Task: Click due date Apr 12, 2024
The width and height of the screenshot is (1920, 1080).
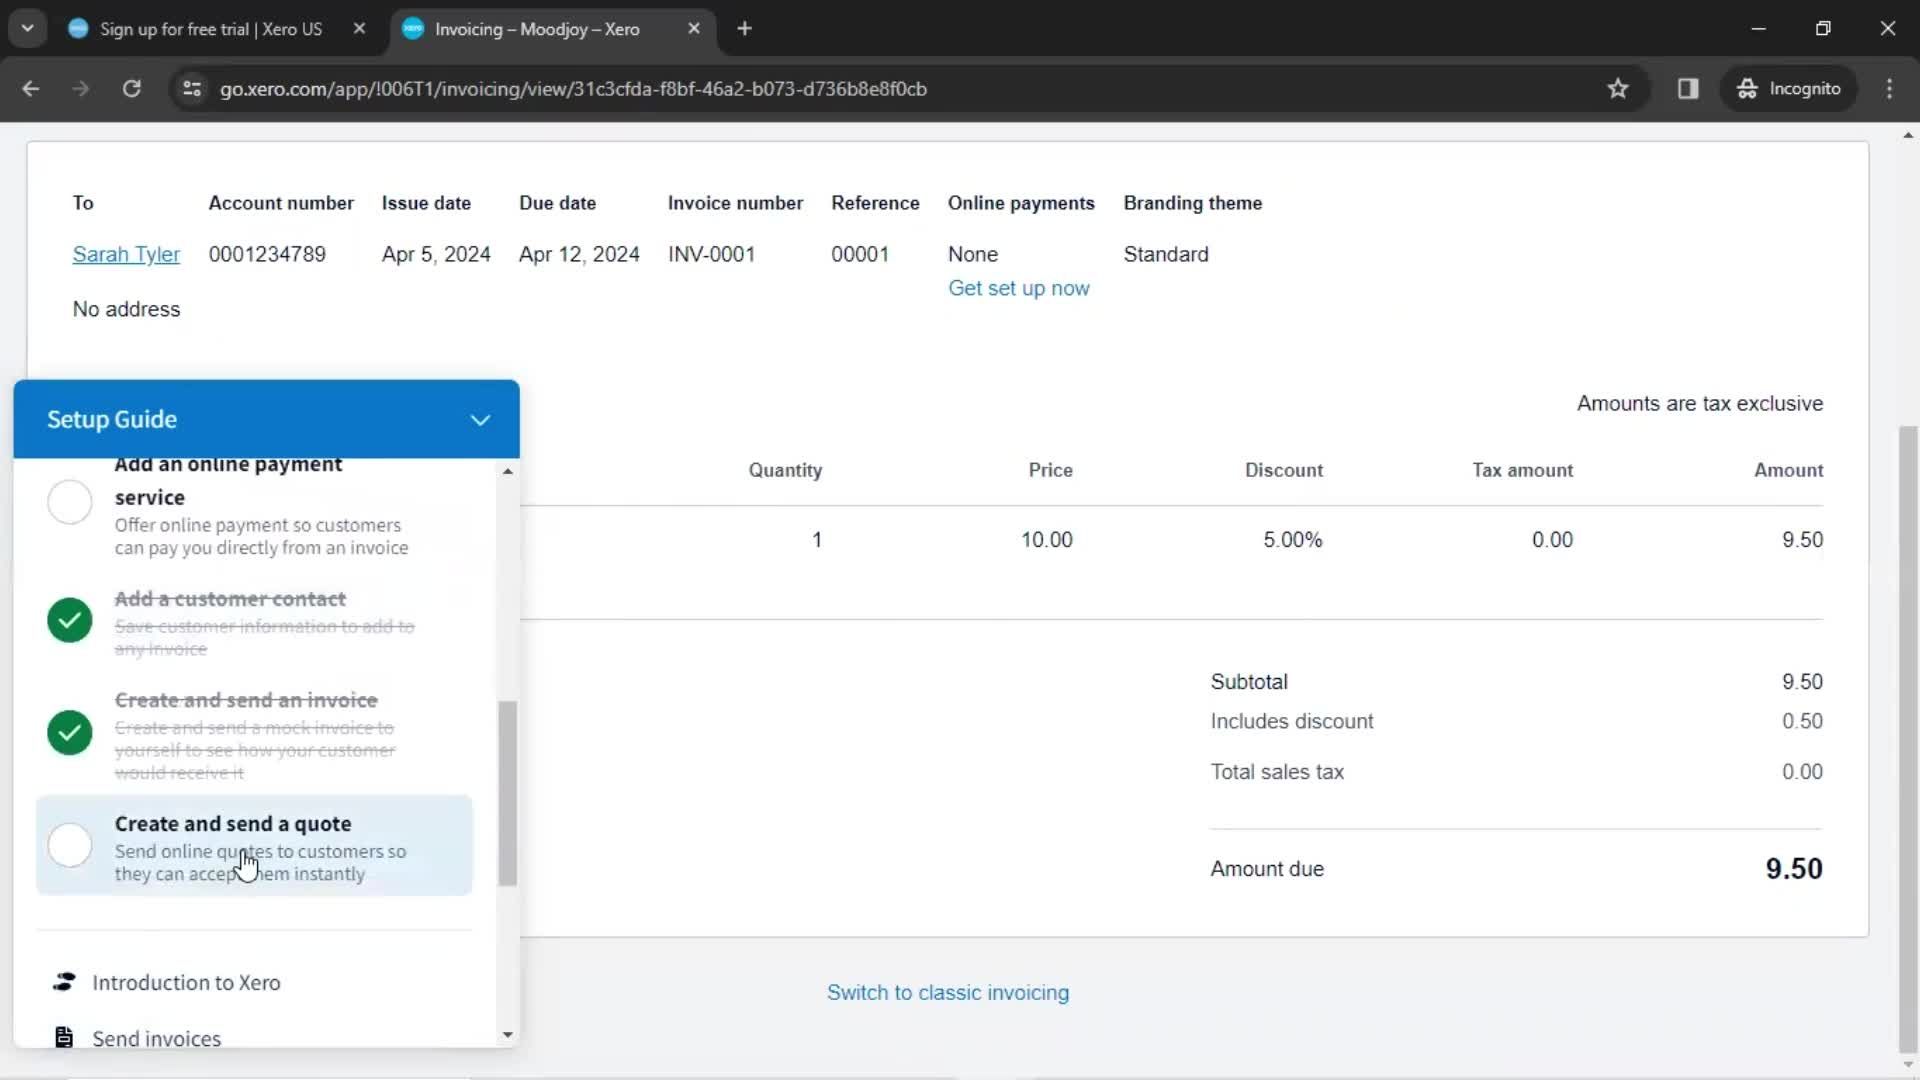Action: coord(579,254)
